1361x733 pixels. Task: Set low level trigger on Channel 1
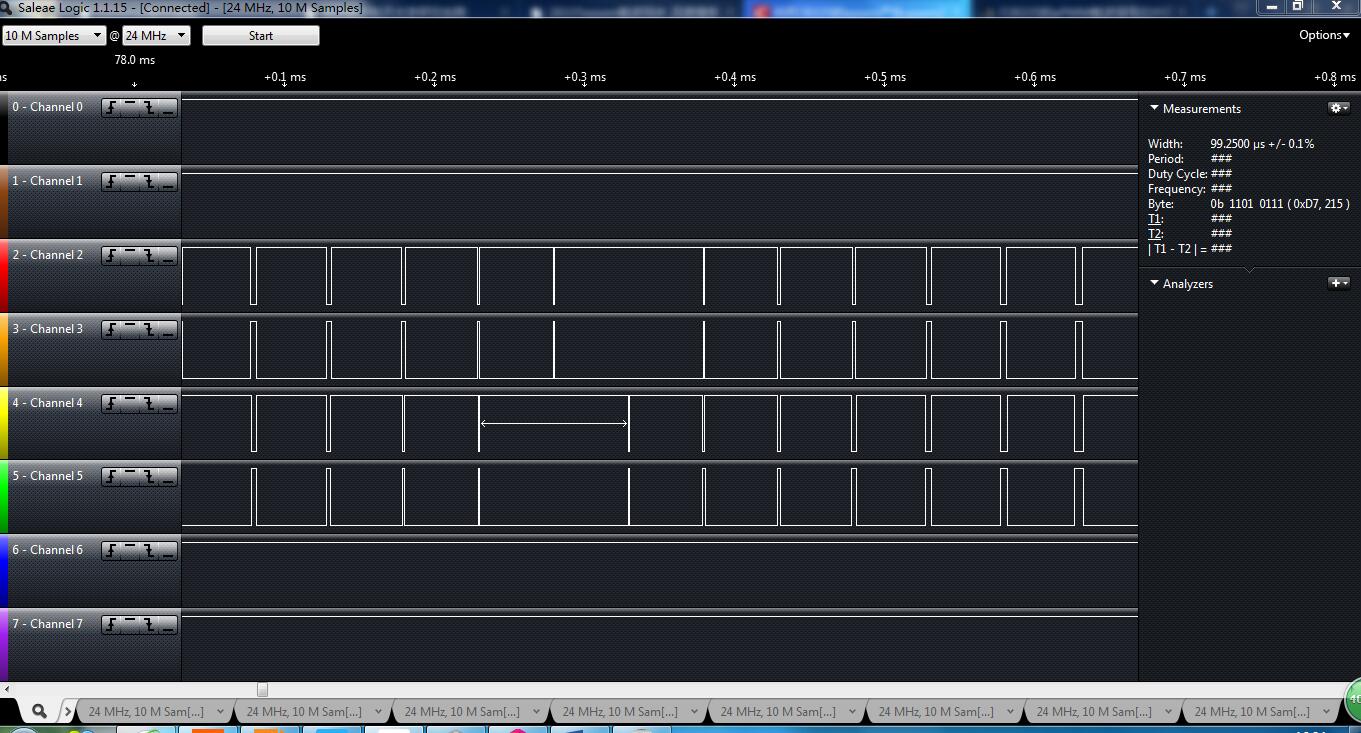pos(168,182)
